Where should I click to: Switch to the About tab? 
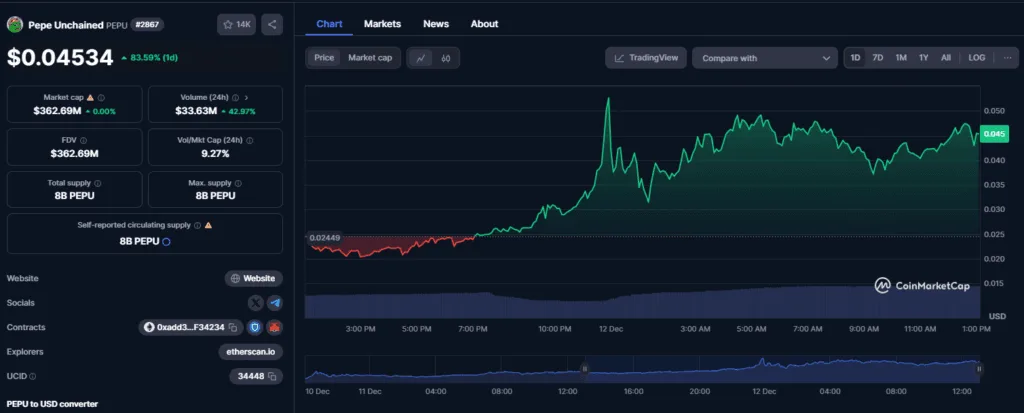click(485, 24)
